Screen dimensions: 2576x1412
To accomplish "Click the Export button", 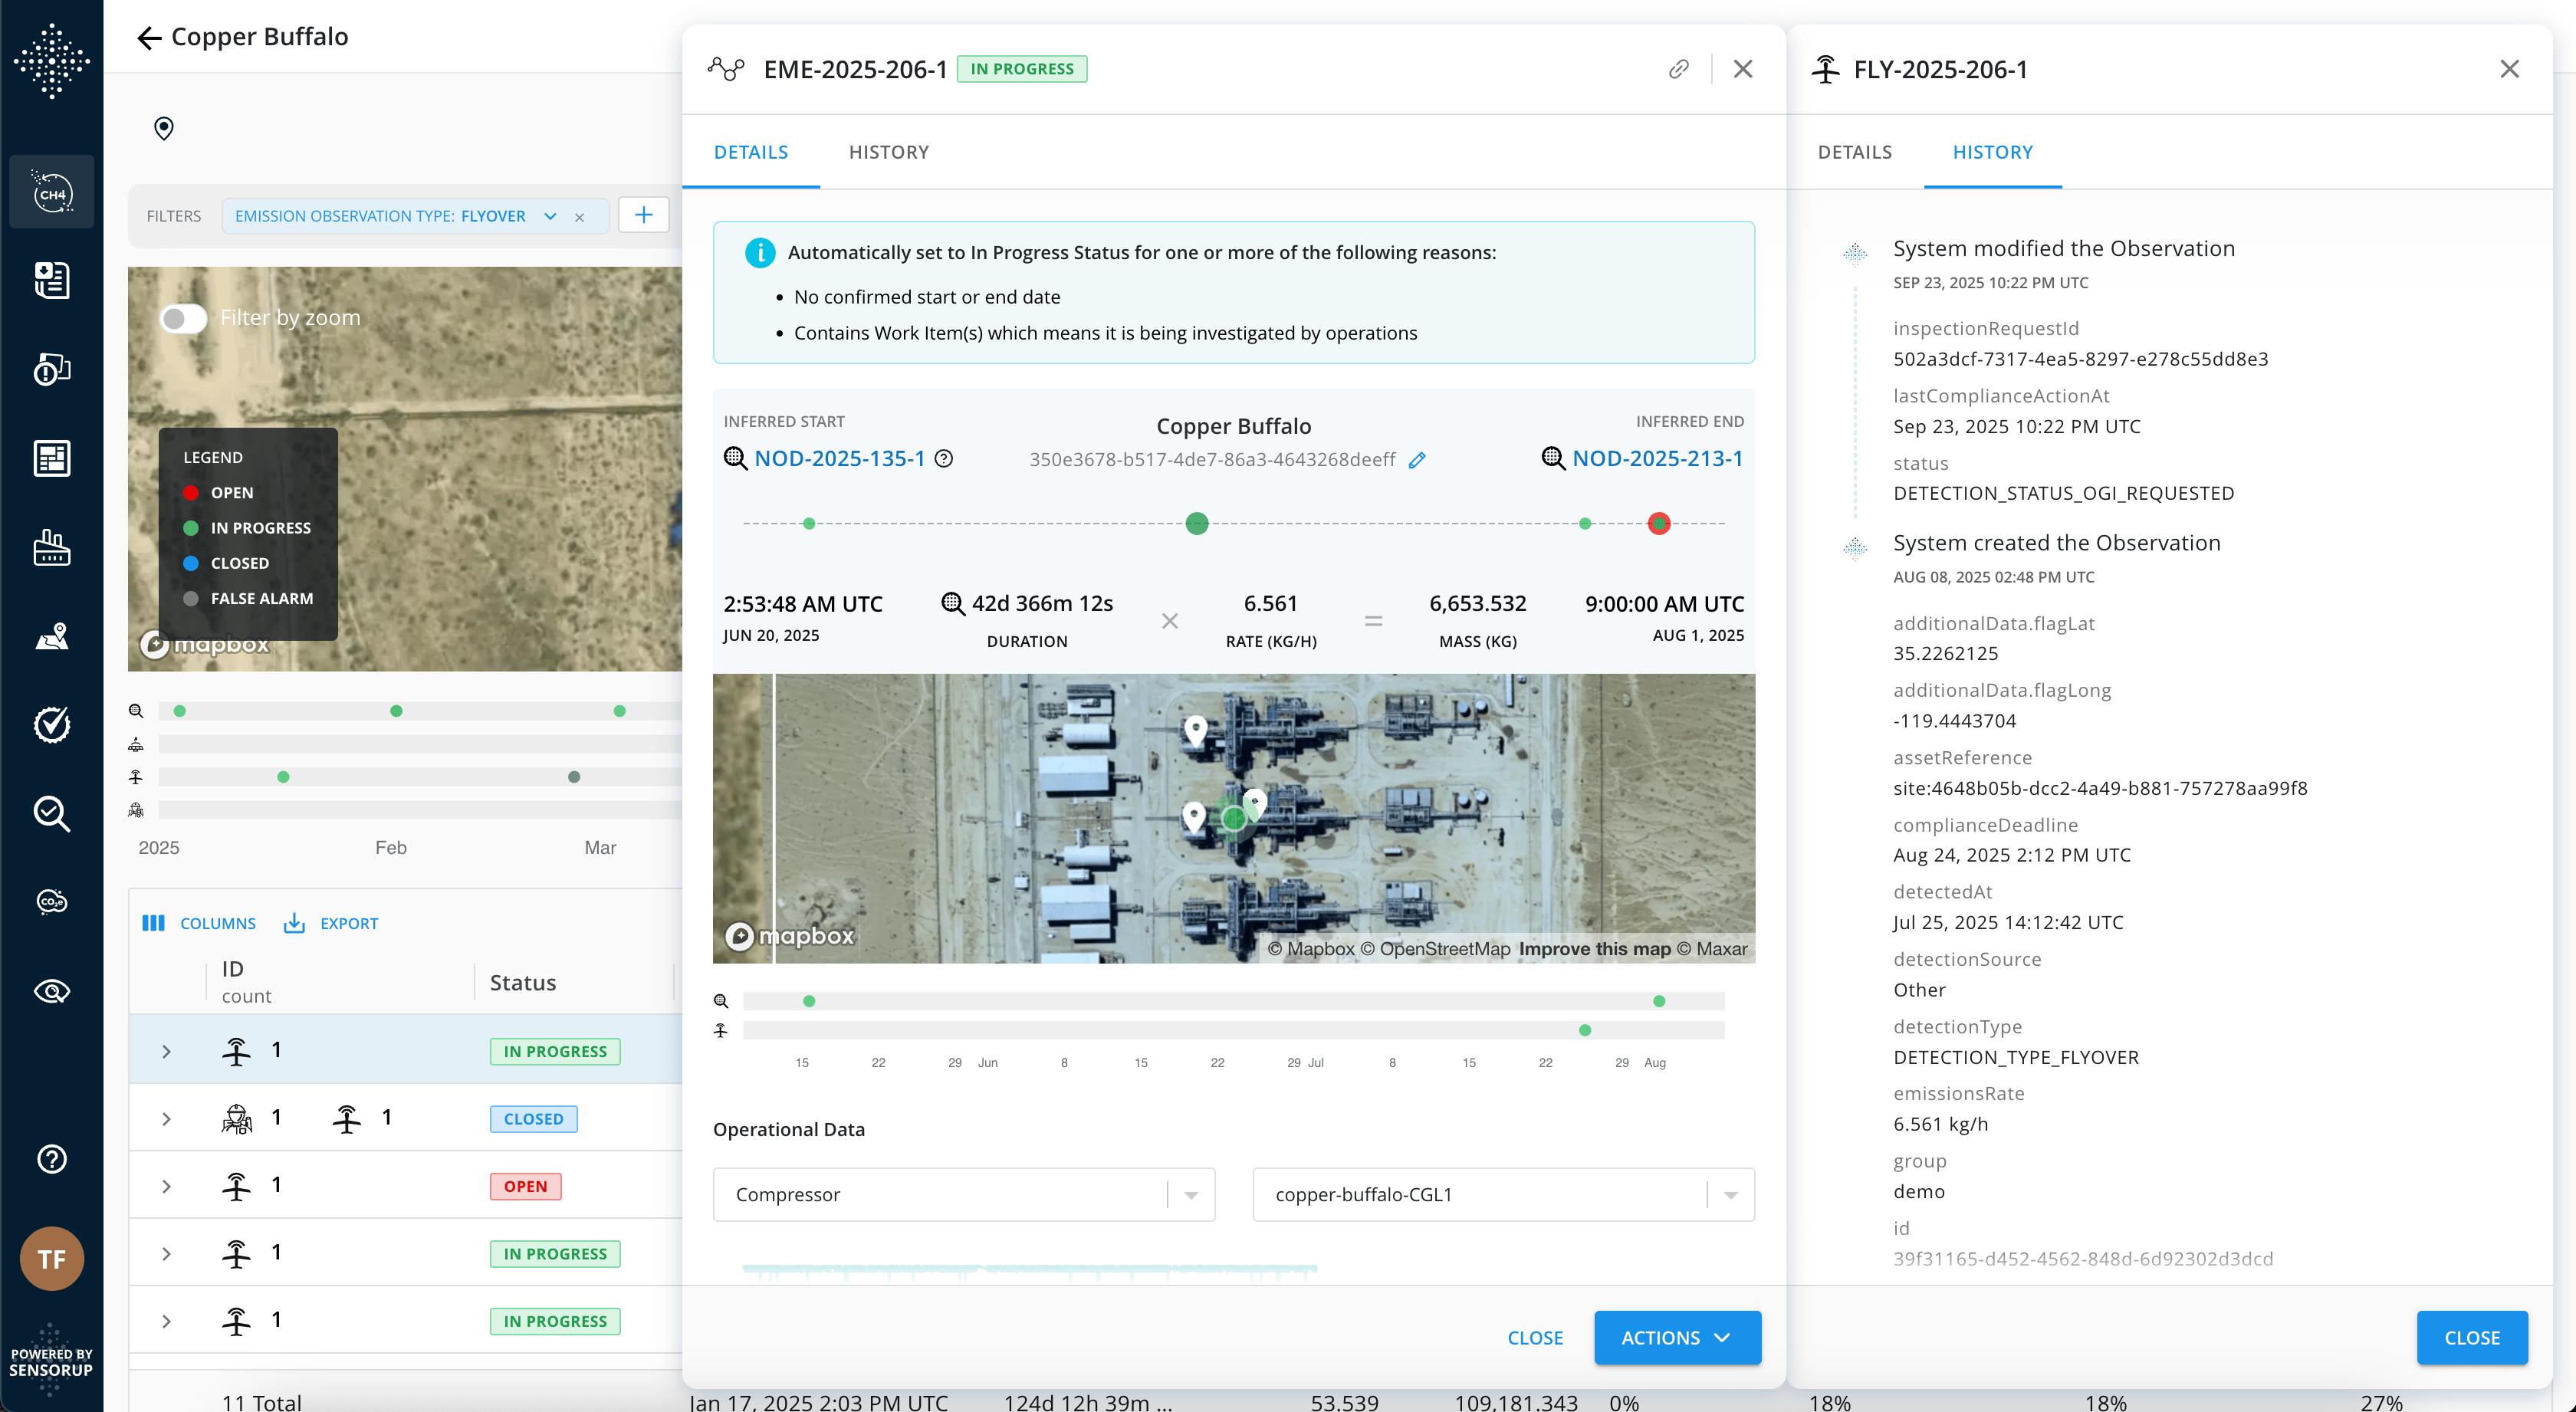I will point(331,923).
